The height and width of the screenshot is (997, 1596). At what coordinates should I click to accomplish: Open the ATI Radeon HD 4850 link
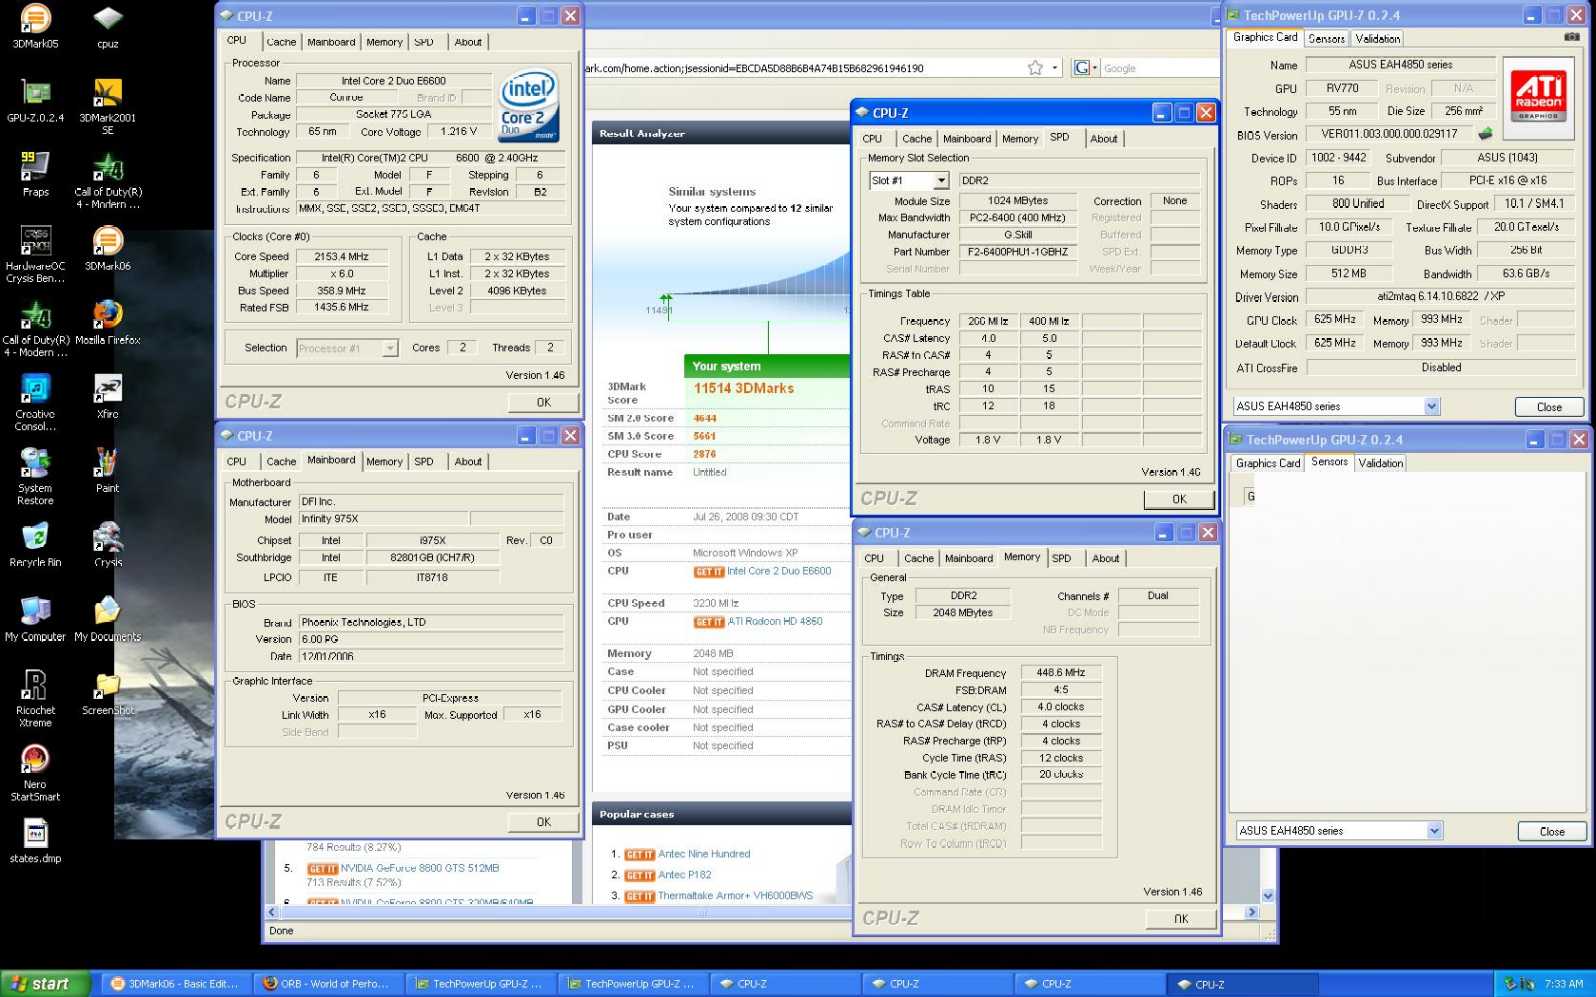pos(775,621)
